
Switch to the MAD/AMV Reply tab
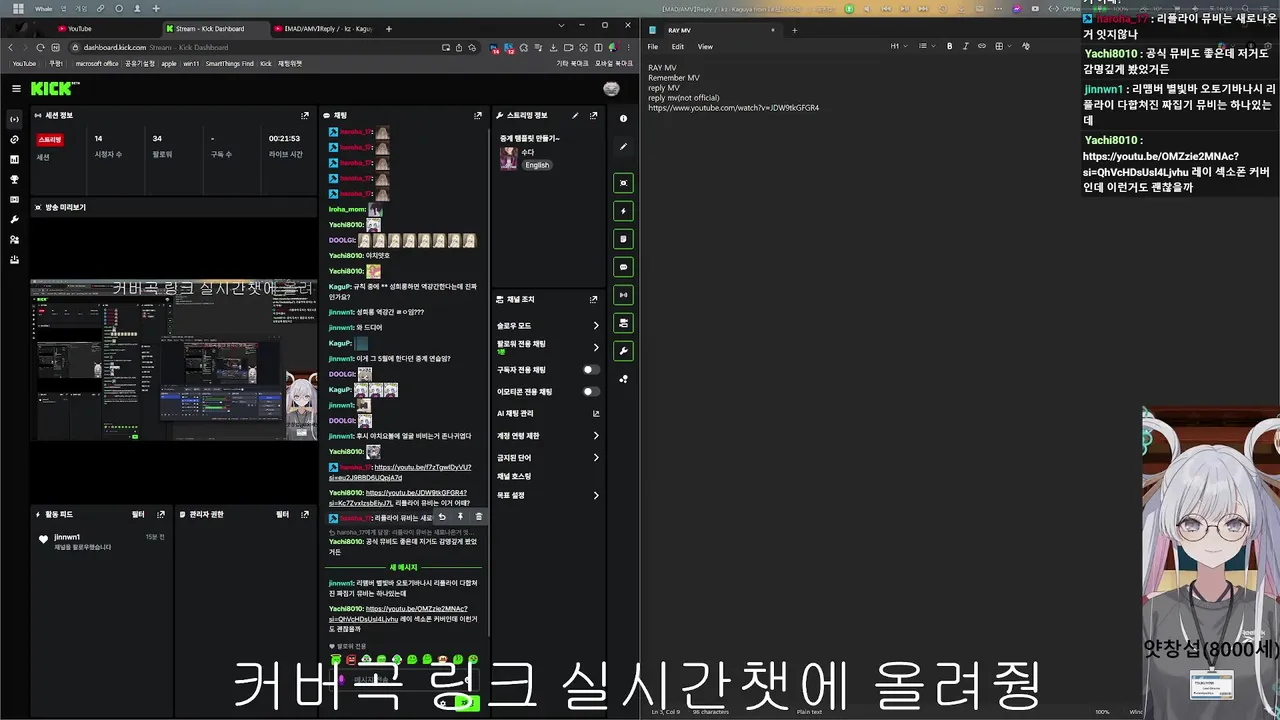(x=325, y=29)
